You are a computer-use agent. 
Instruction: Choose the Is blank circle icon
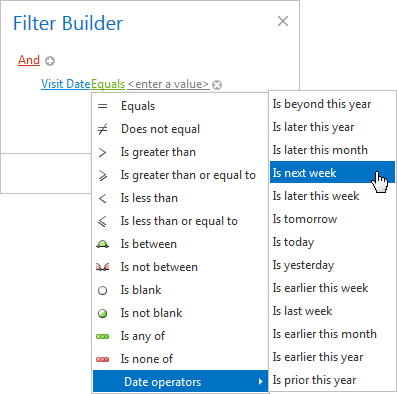click(x=102, y=290)
